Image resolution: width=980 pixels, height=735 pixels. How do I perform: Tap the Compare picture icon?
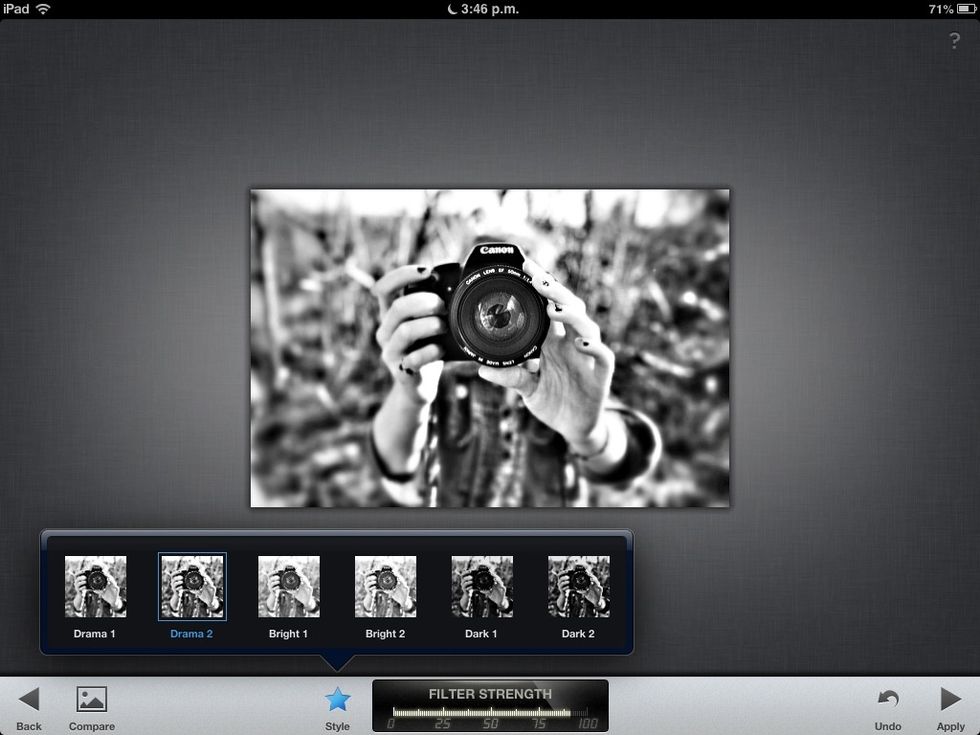[x=92, y=699]
